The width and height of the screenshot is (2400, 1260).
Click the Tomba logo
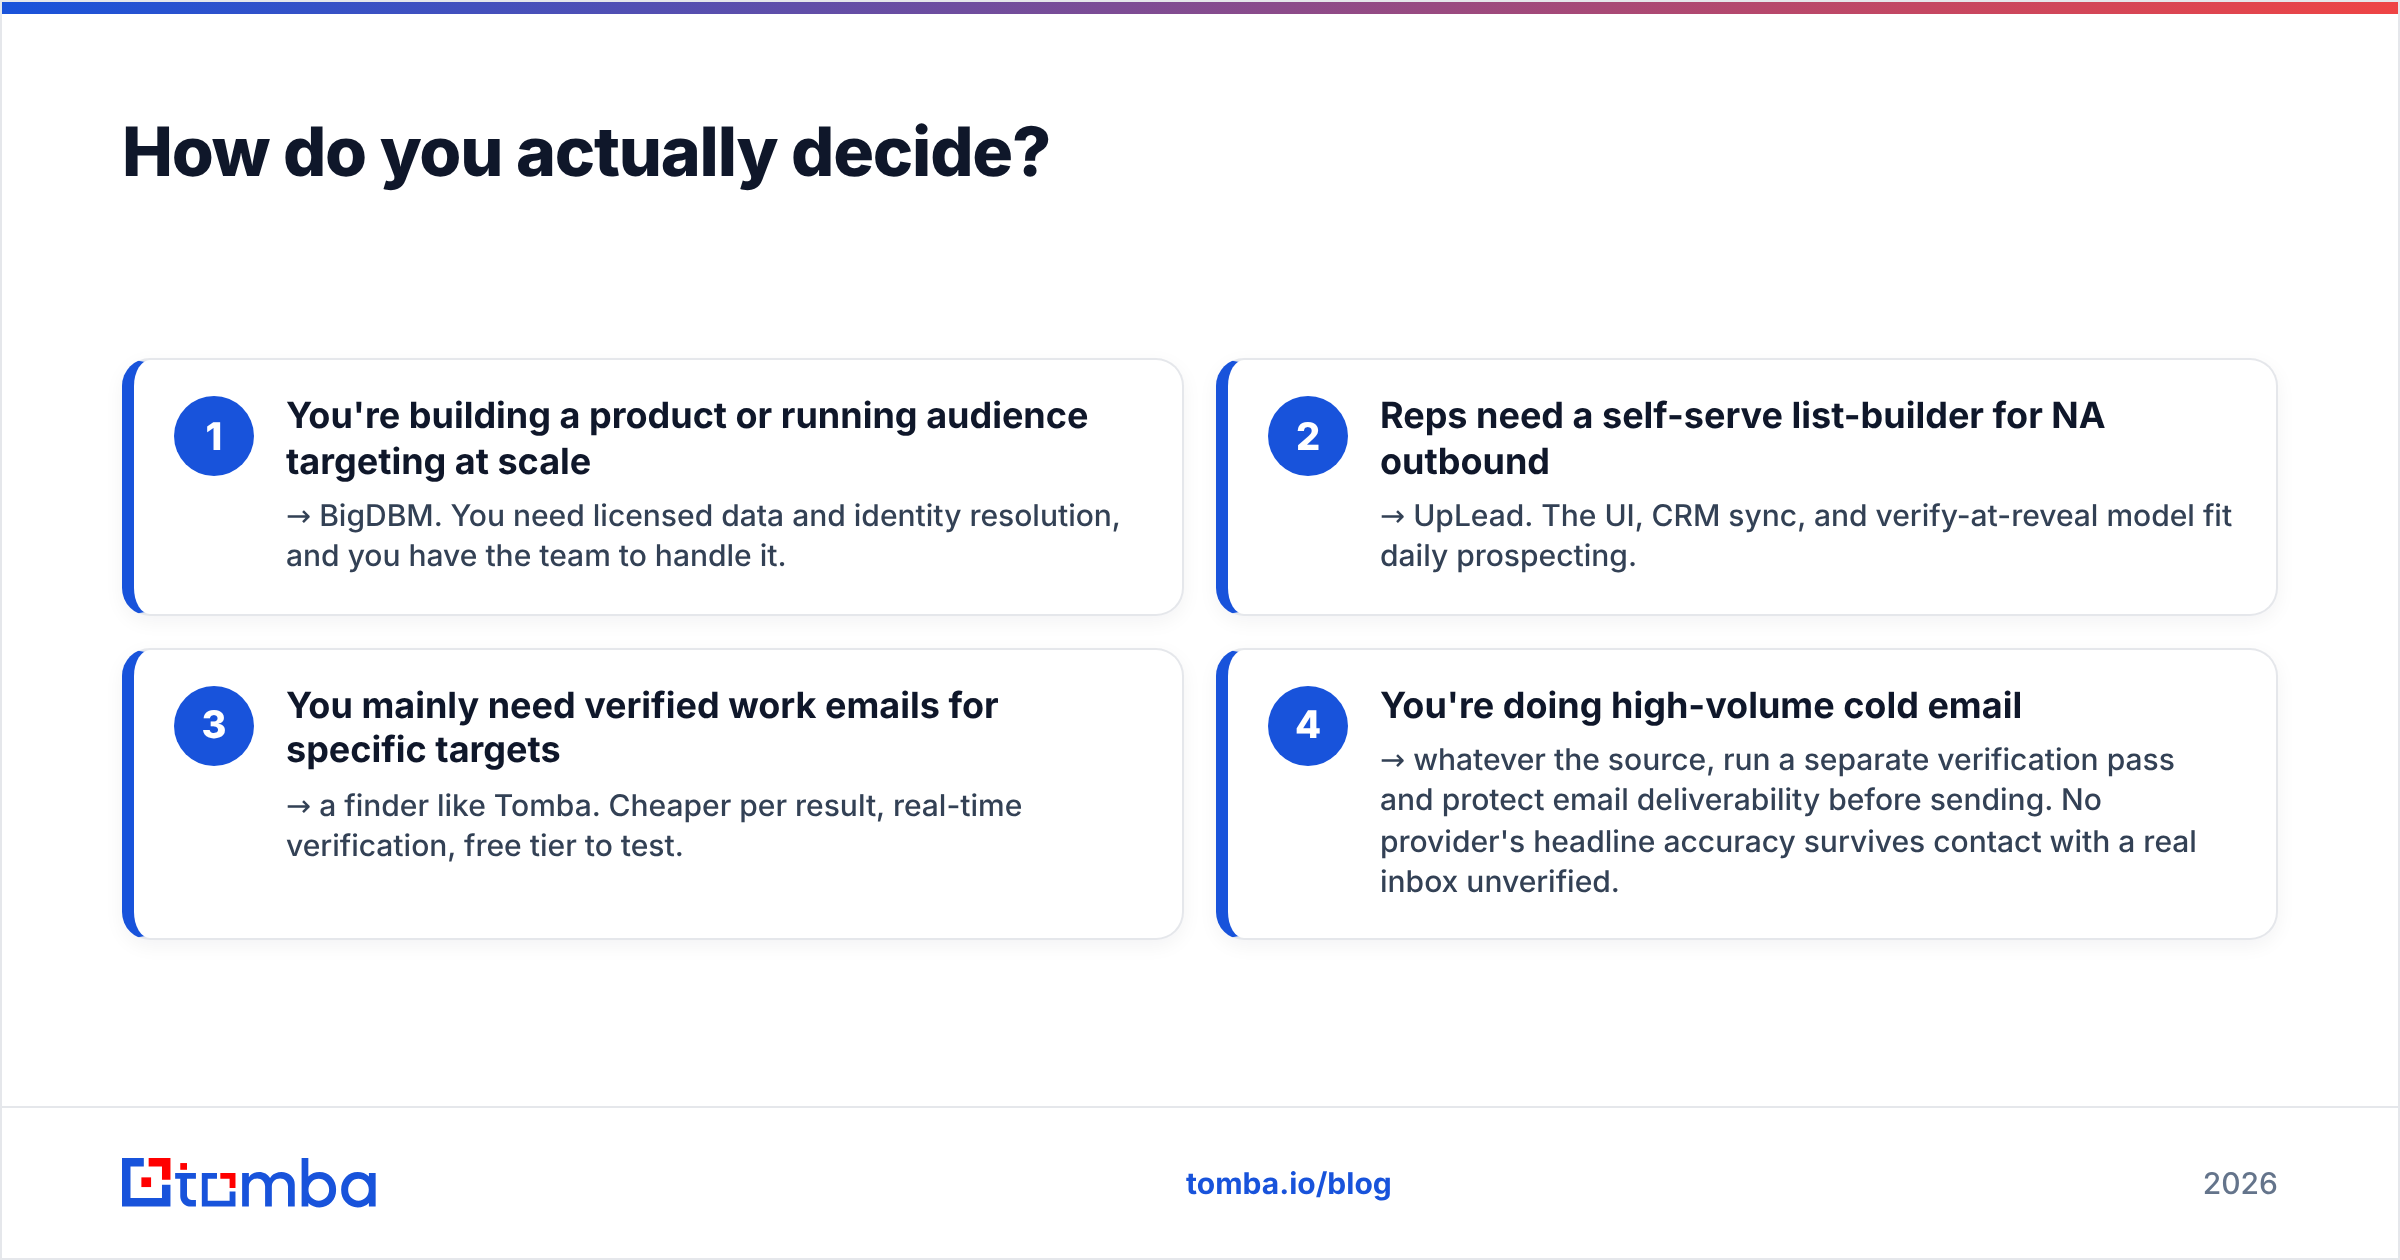249,1183
